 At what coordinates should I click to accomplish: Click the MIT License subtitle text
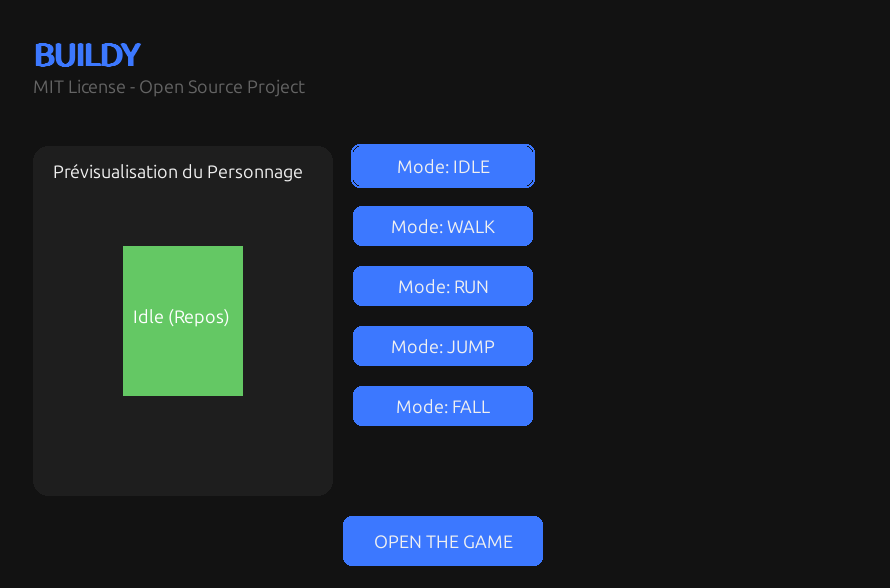[x=168, y=87]
